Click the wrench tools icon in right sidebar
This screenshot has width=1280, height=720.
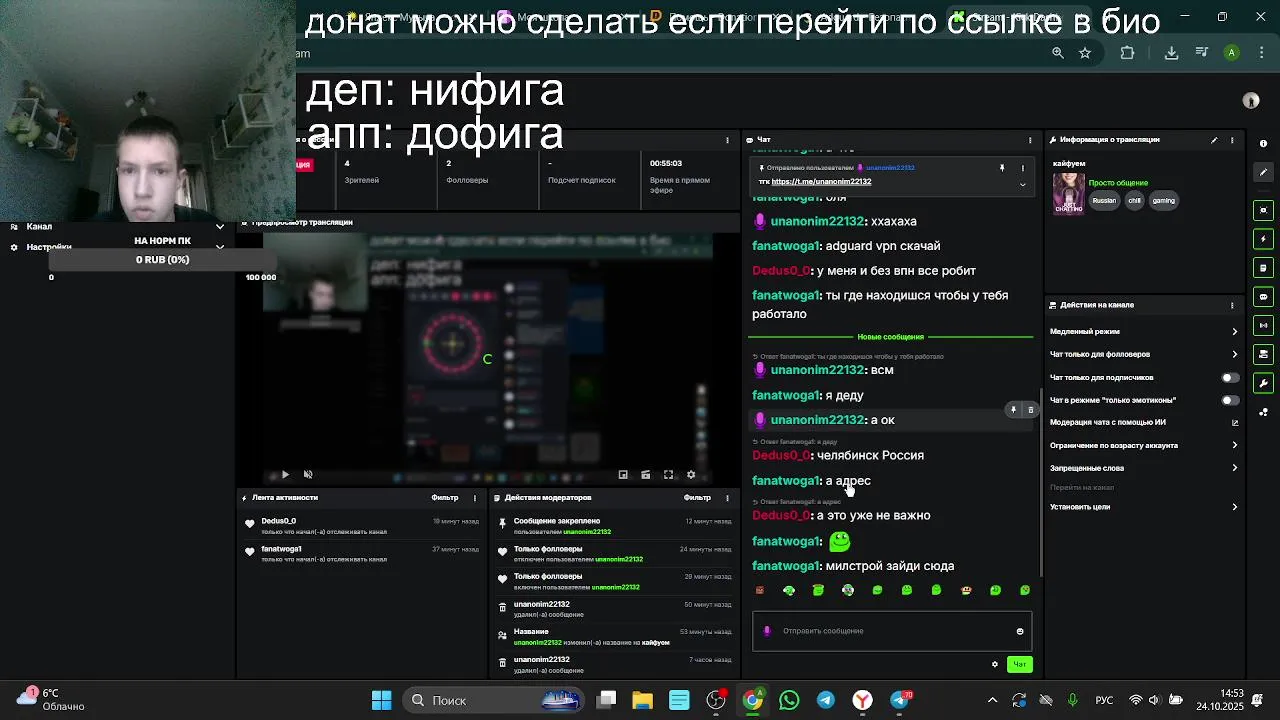pos(1263,383)
